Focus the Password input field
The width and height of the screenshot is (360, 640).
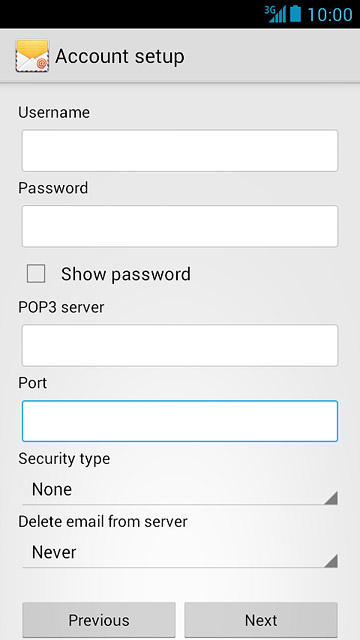[x=180, y=226]
